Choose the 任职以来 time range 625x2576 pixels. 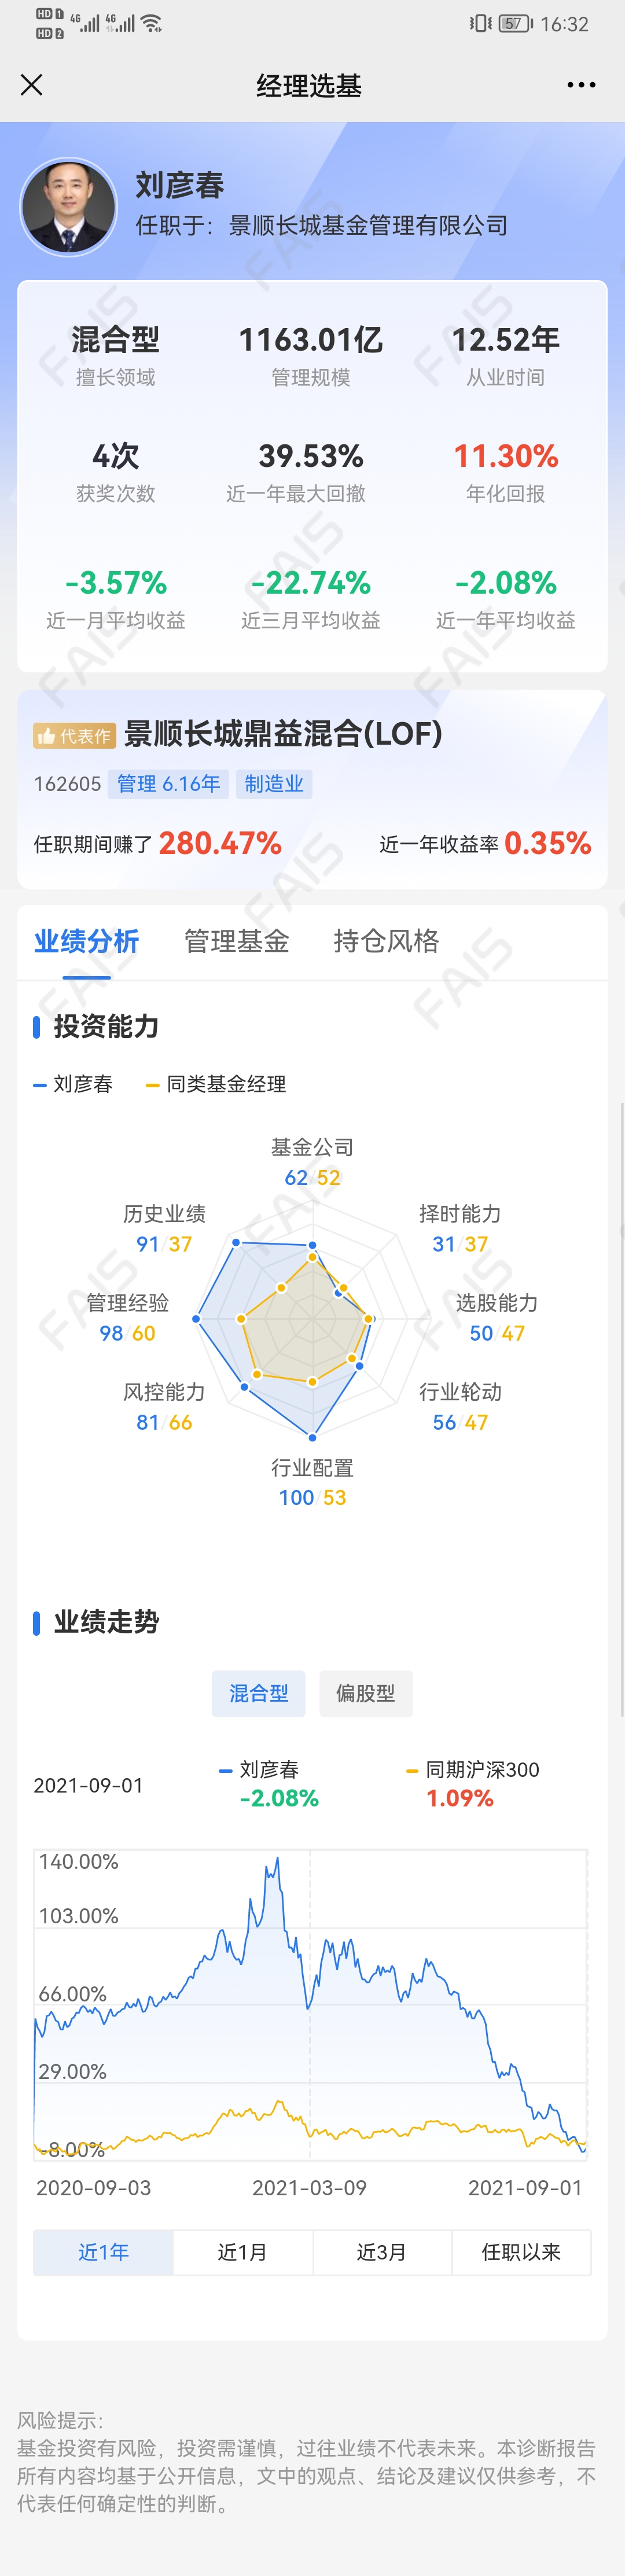521,2251
